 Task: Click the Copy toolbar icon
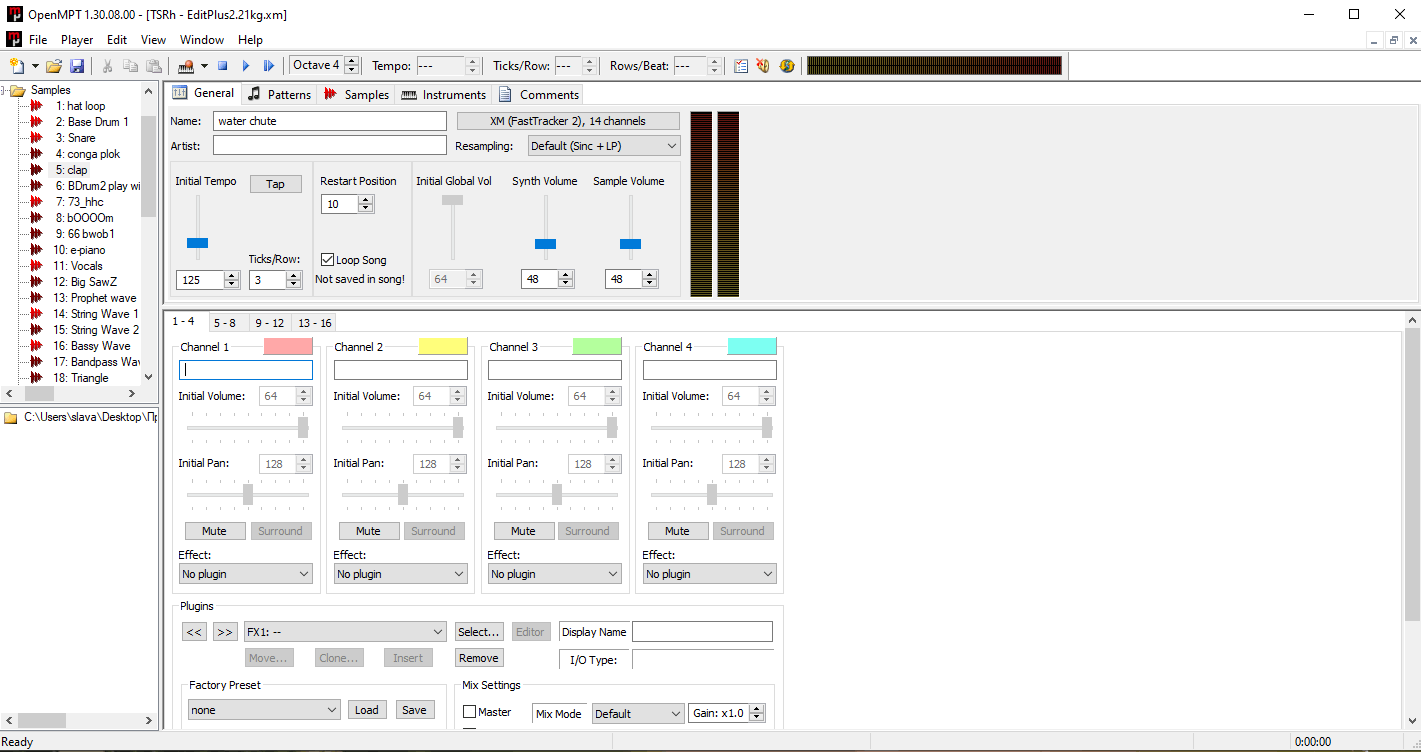coord(130,66)
